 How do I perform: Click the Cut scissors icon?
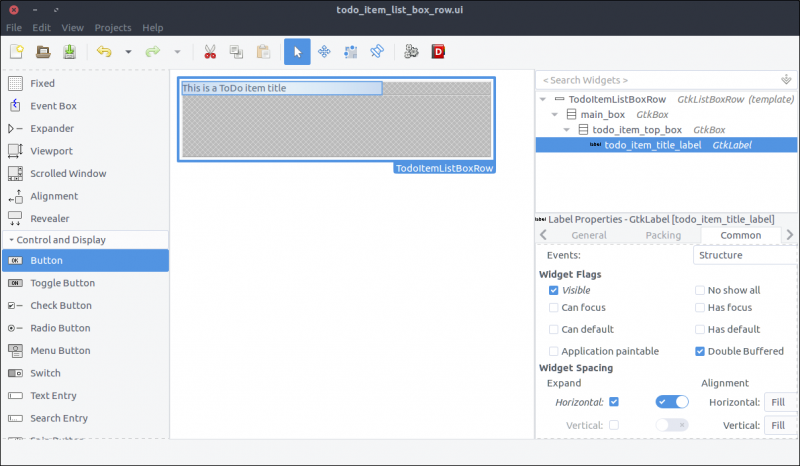tap(210, 52)
